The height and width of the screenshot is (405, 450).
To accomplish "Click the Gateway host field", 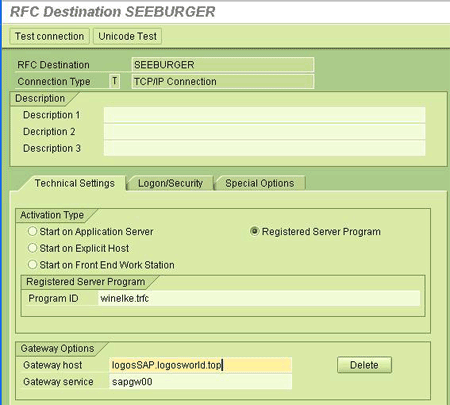I will coord(200,365).
